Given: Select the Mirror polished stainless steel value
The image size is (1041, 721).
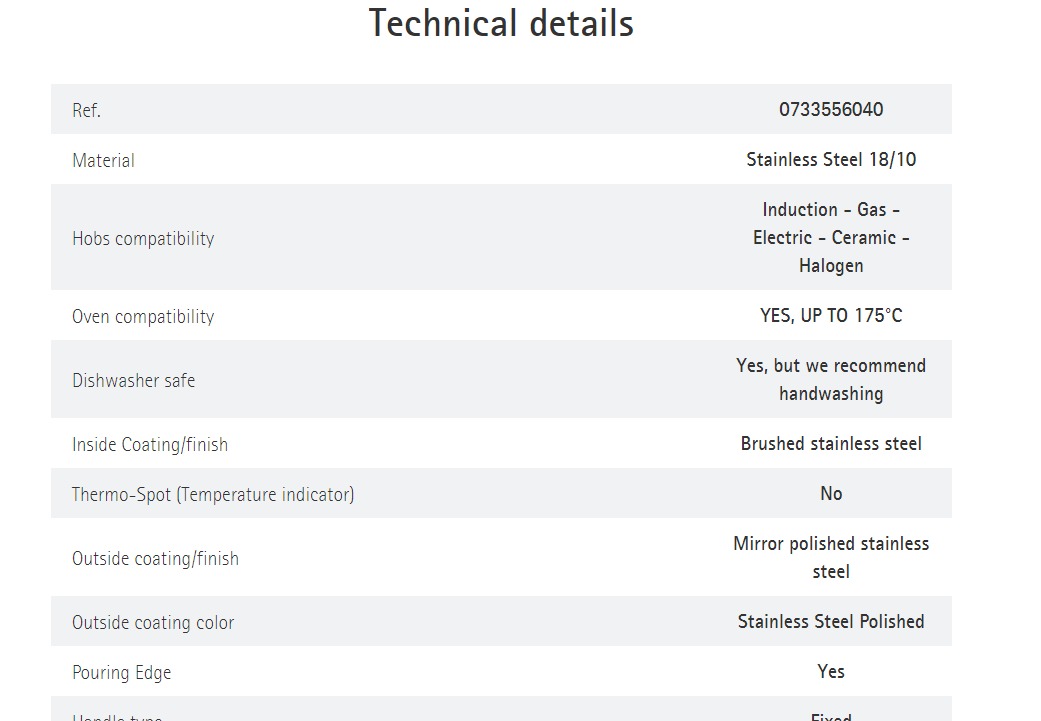Looking at the screenshot, I should point(831,558).
